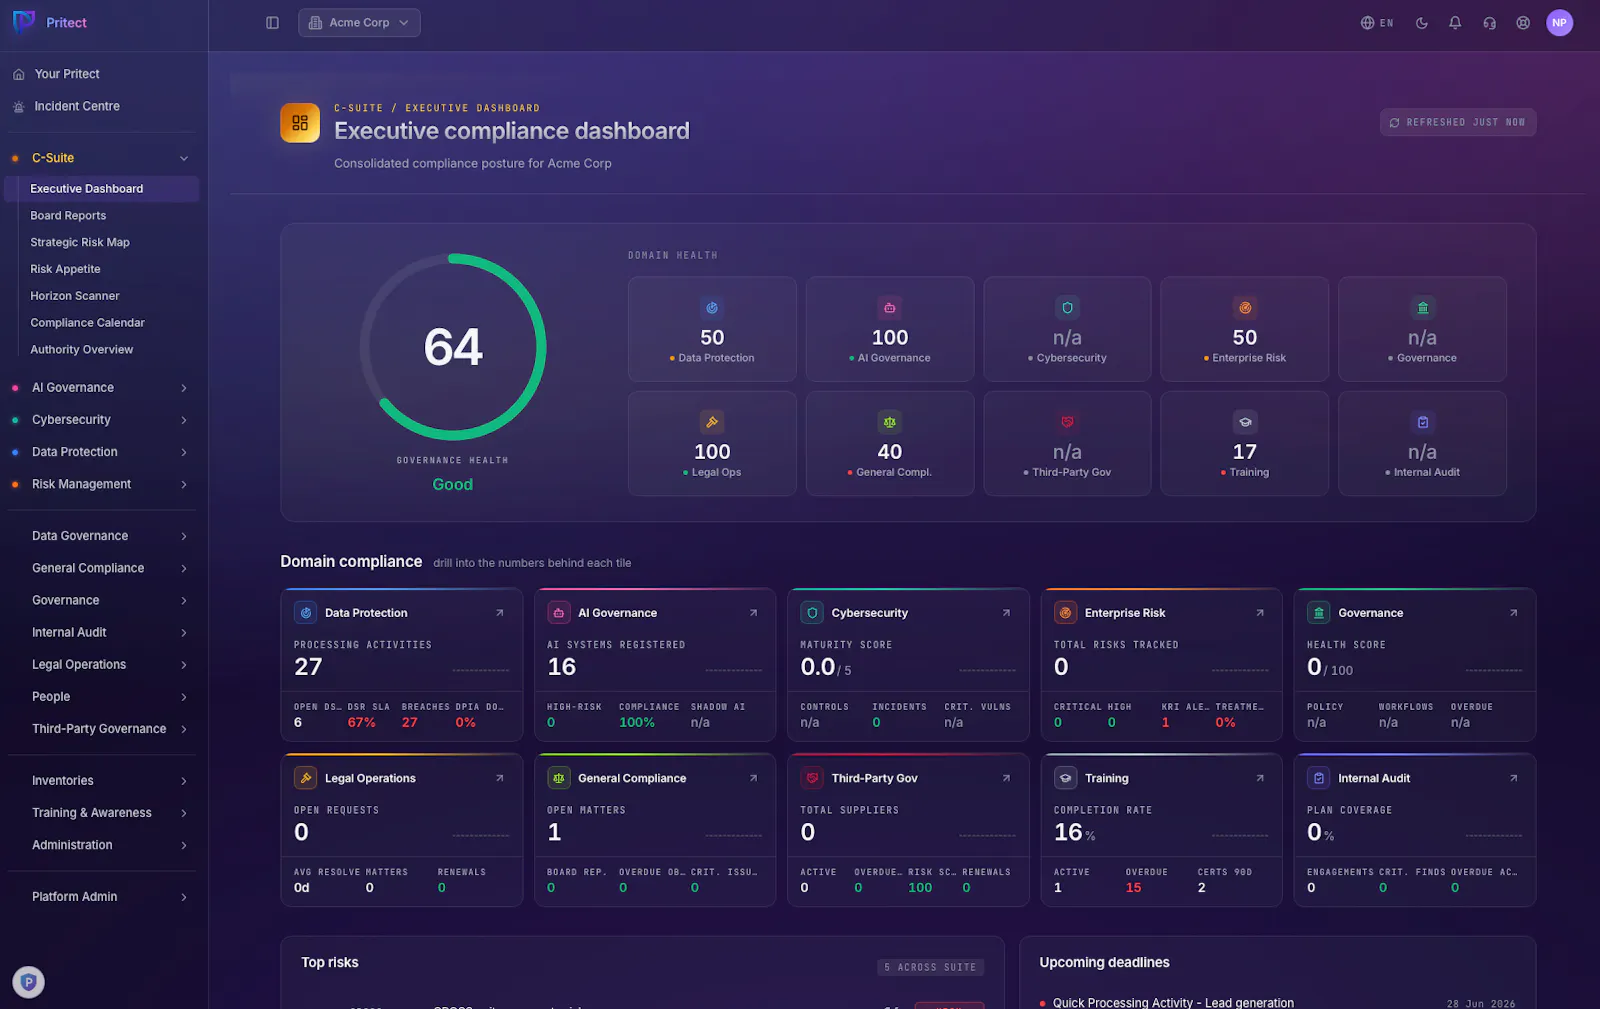Viewport: 1600px width, 1009px height.
Task: Open Risk Appetite page
Action: pyautogui.click(x=65, y=270)
